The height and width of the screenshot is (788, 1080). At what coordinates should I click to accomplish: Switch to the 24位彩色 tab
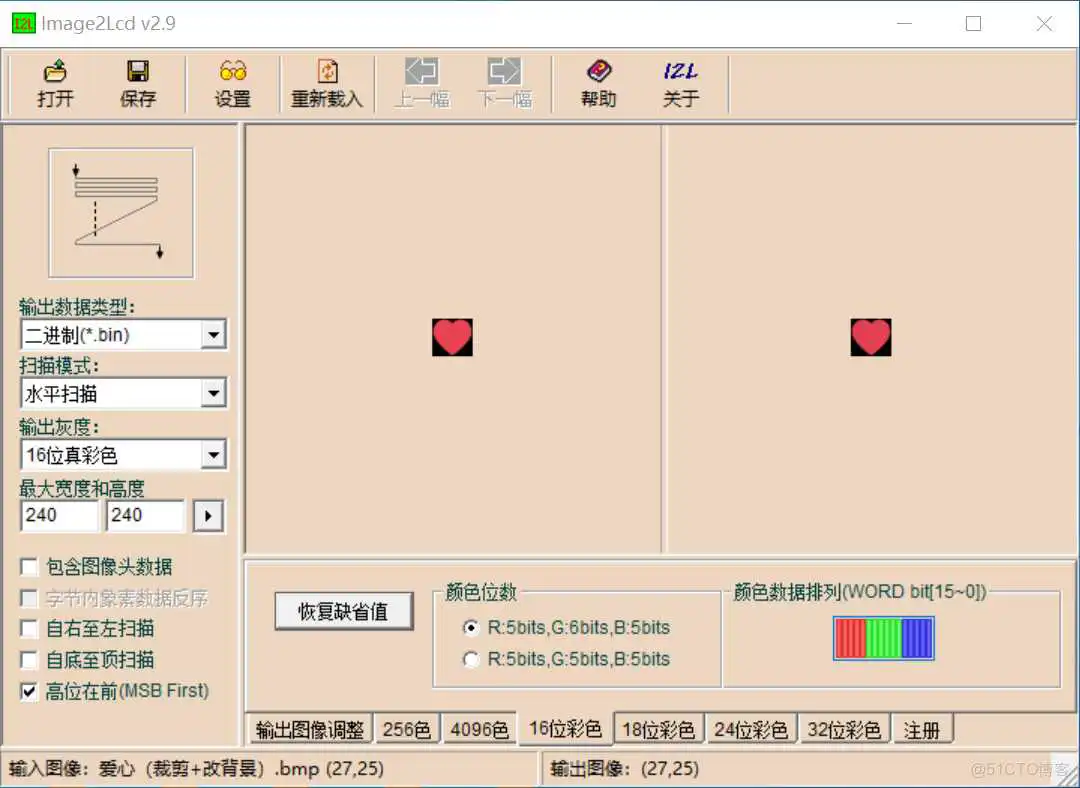point(751,728)
